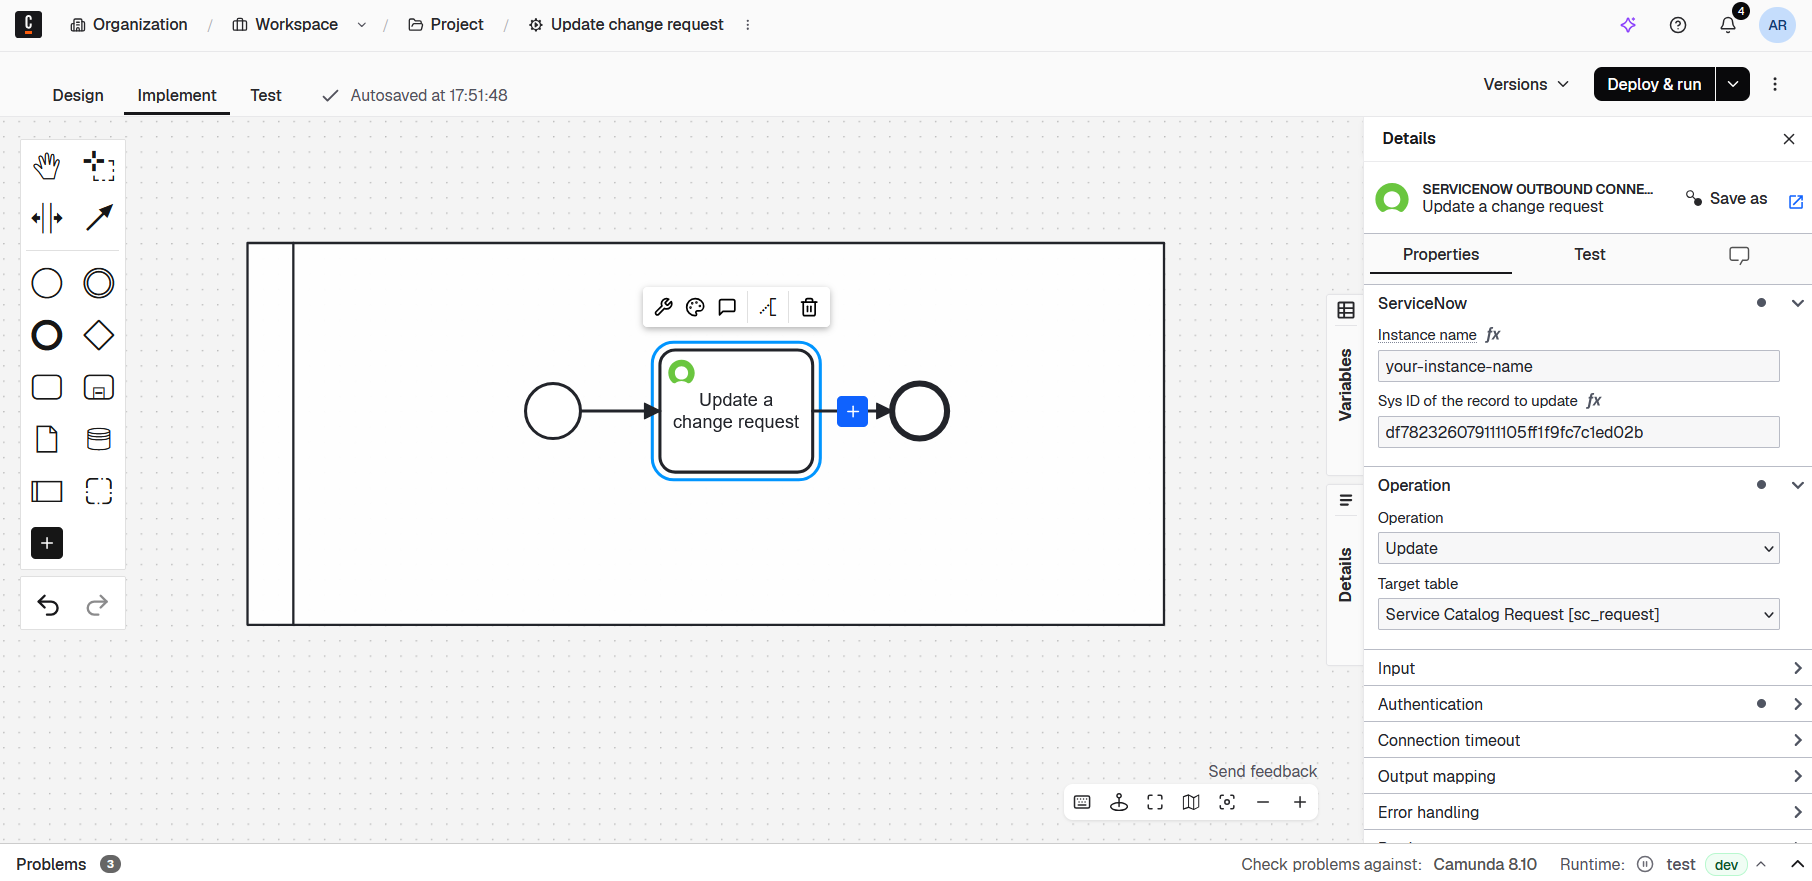
Task: Open the keyboard shortcuts icon
Action: tap(1082, 802)
